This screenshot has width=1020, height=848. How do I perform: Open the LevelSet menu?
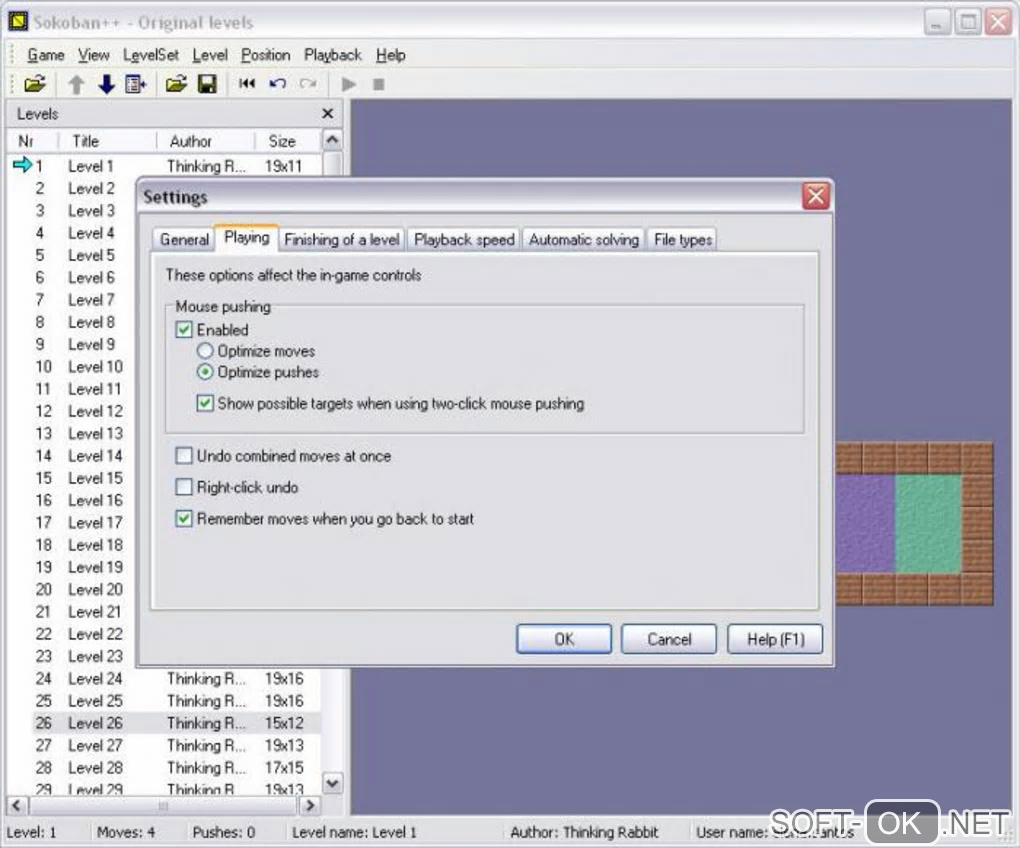point(150,55)
